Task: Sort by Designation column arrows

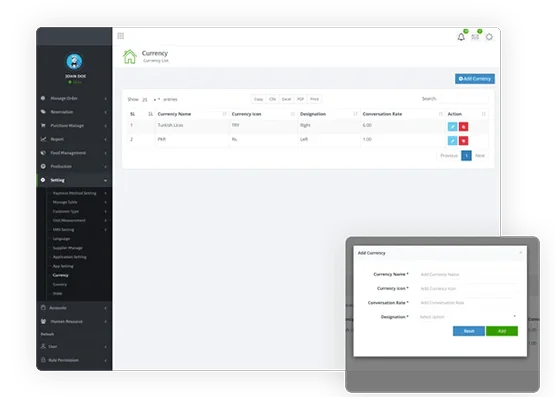Action: click(x=355, y=114)
